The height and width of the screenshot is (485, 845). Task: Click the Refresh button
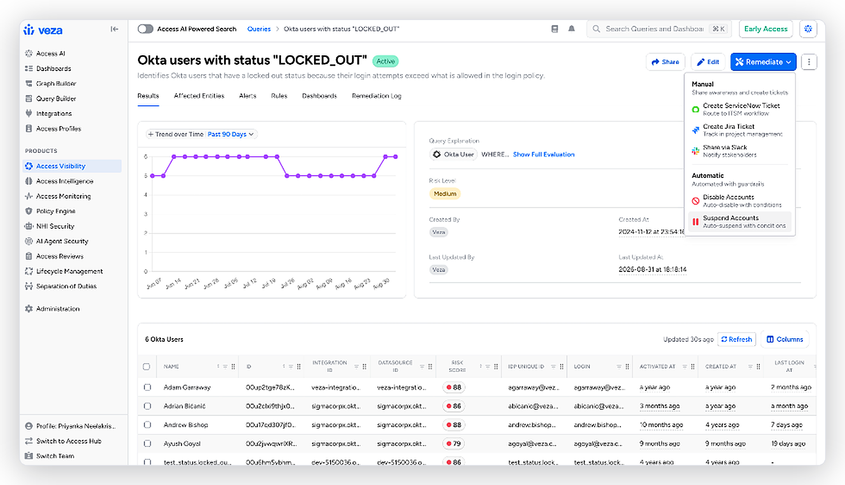737,340
